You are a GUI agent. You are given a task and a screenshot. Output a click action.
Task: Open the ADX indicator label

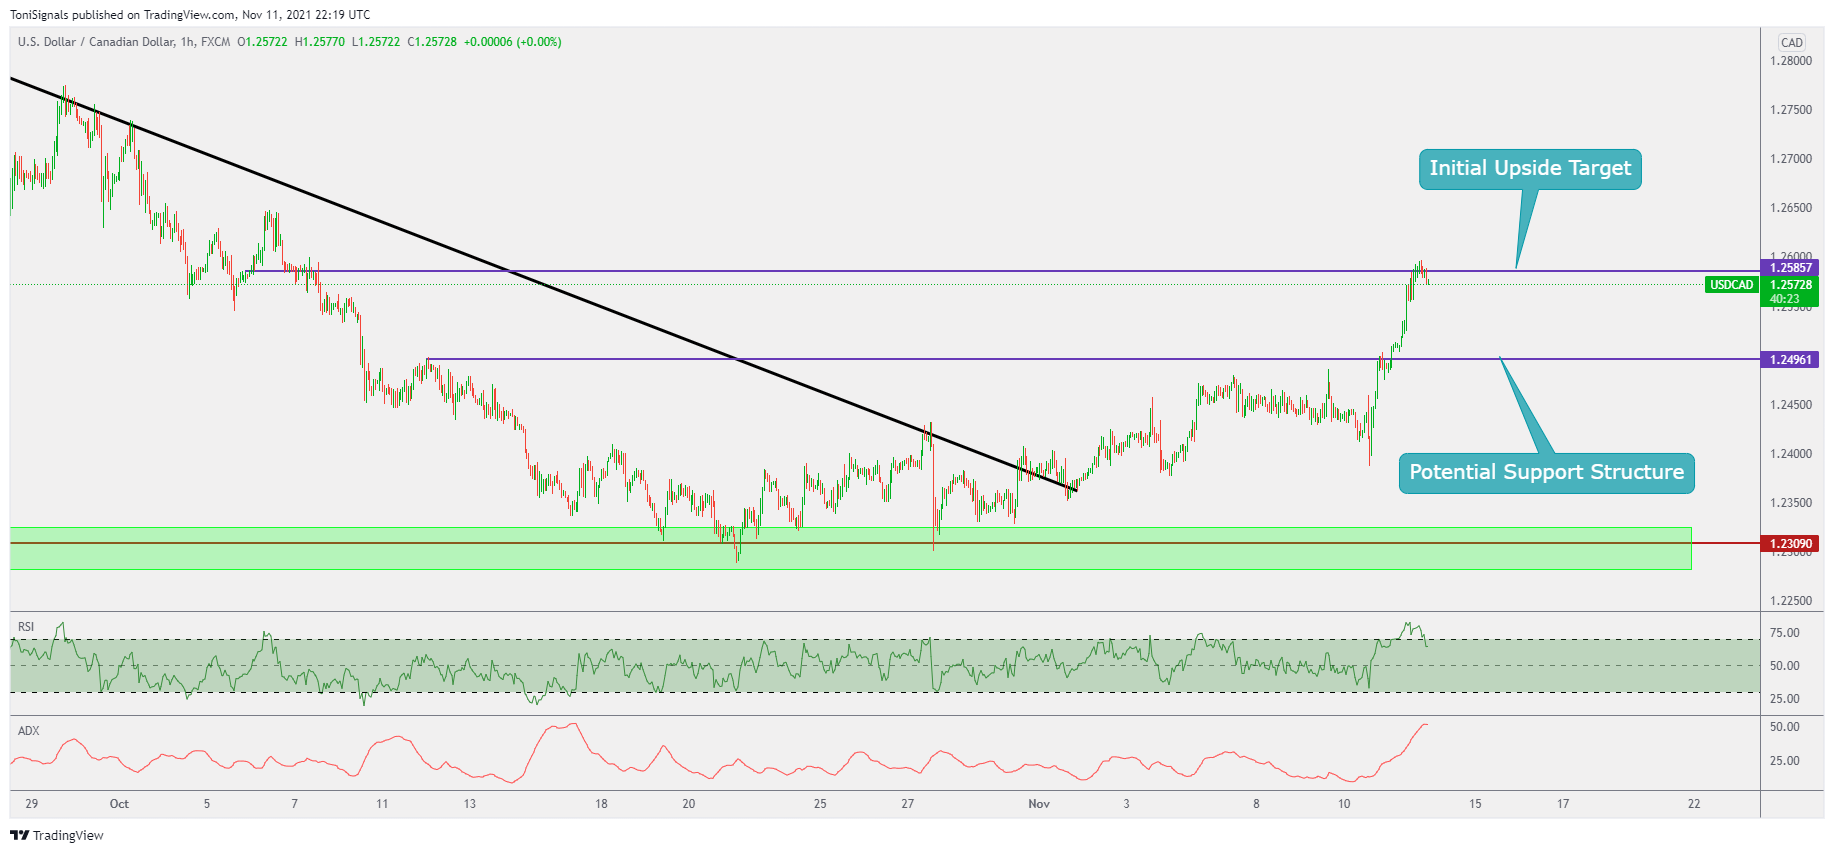(29, 731)
